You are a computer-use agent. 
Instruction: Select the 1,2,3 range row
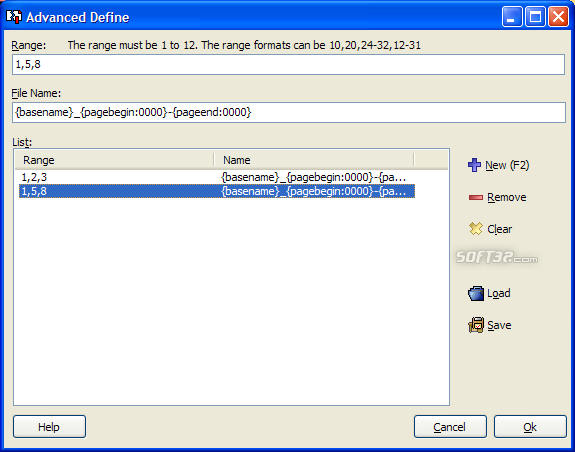coord(217,177)
